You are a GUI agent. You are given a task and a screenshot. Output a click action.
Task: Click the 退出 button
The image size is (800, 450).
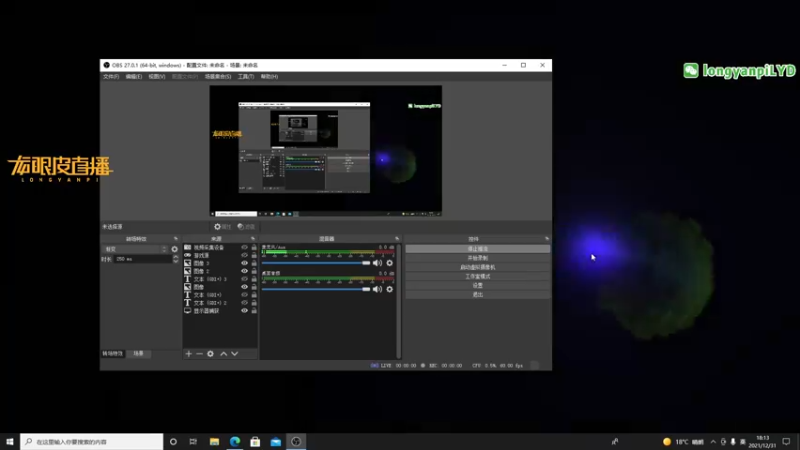pos(478,295)
